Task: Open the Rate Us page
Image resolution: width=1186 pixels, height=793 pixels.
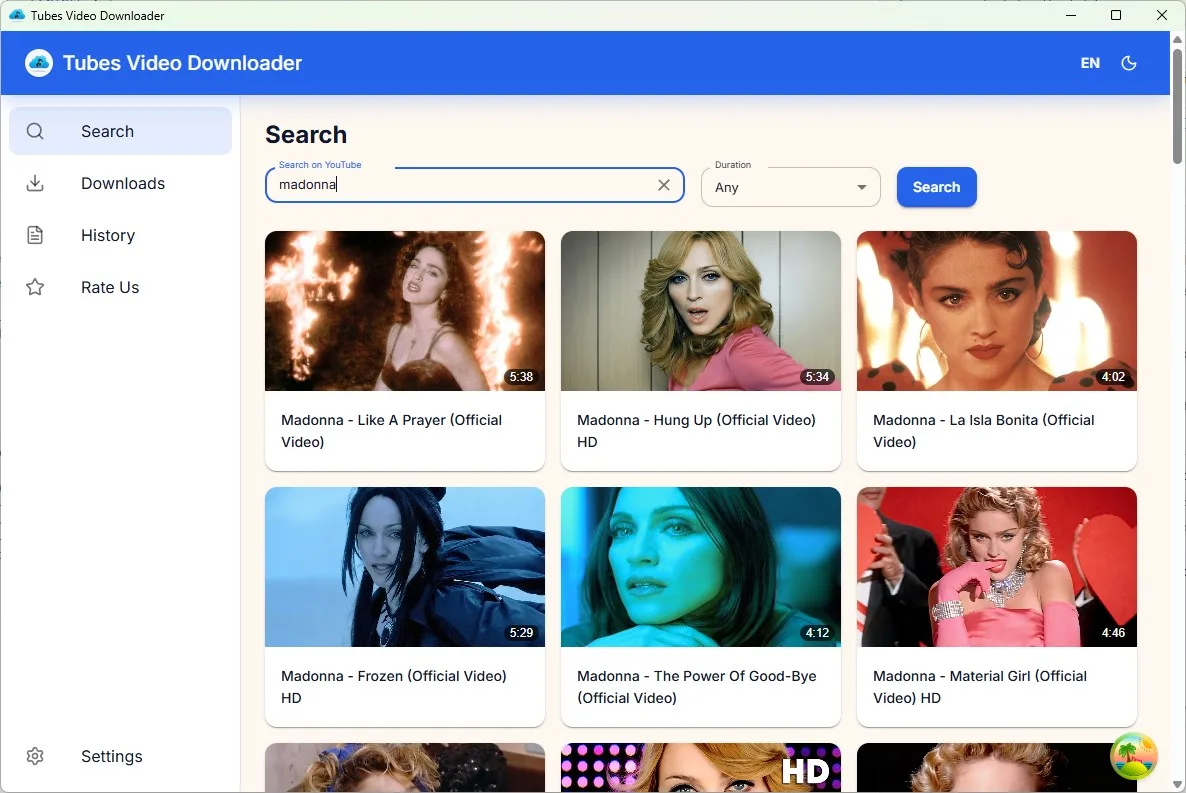Action: point(120,288)
